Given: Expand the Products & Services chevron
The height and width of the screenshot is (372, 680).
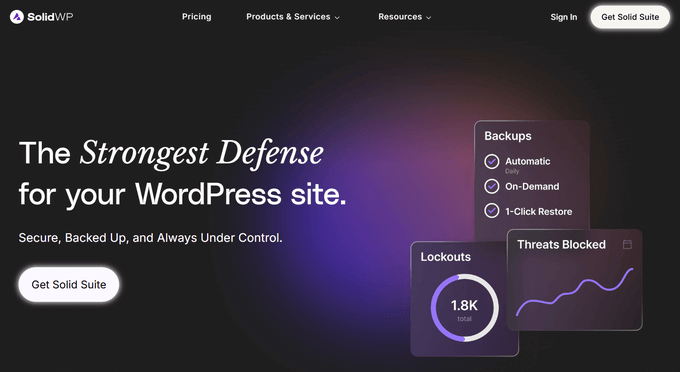Looking at the screenshot, I should point(337,18).
